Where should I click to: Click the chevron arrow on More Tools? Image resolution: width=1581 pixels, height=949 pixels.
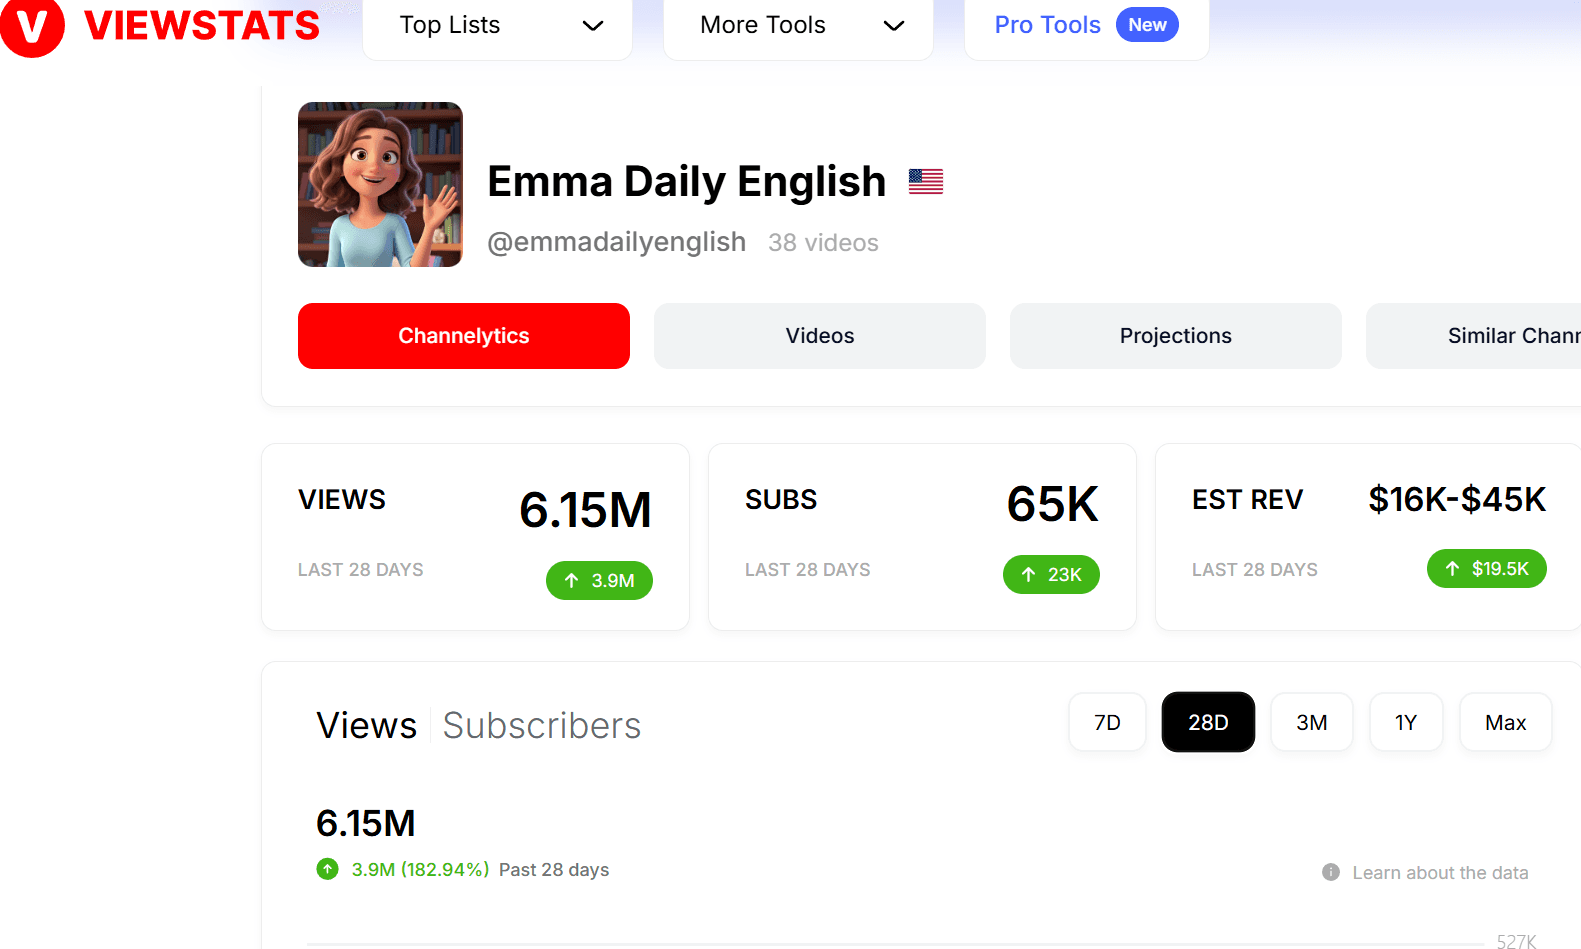pos(894,26)
